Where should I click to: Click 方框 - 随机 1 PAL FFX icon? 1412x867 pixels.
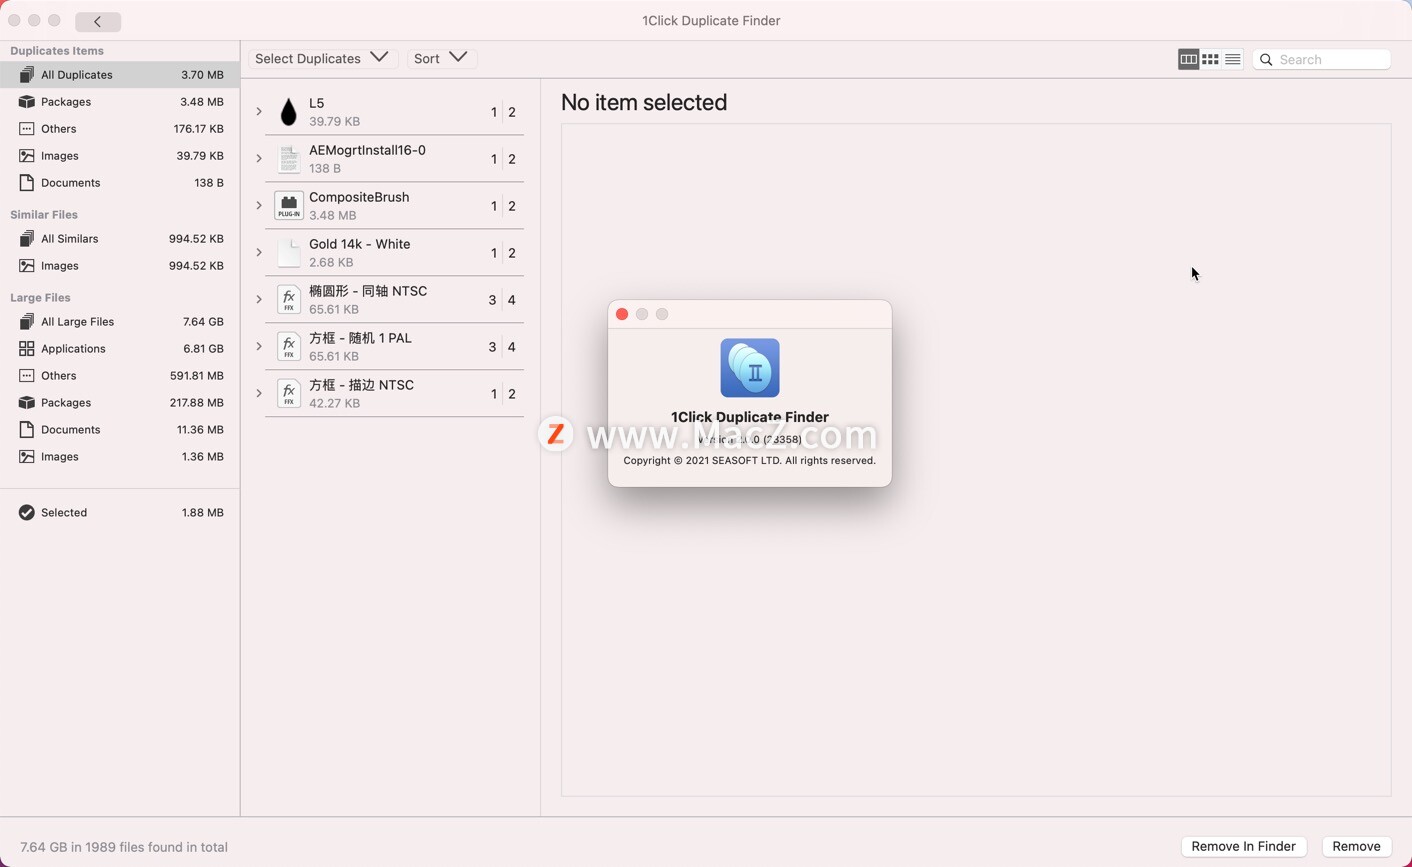point(289,347)
